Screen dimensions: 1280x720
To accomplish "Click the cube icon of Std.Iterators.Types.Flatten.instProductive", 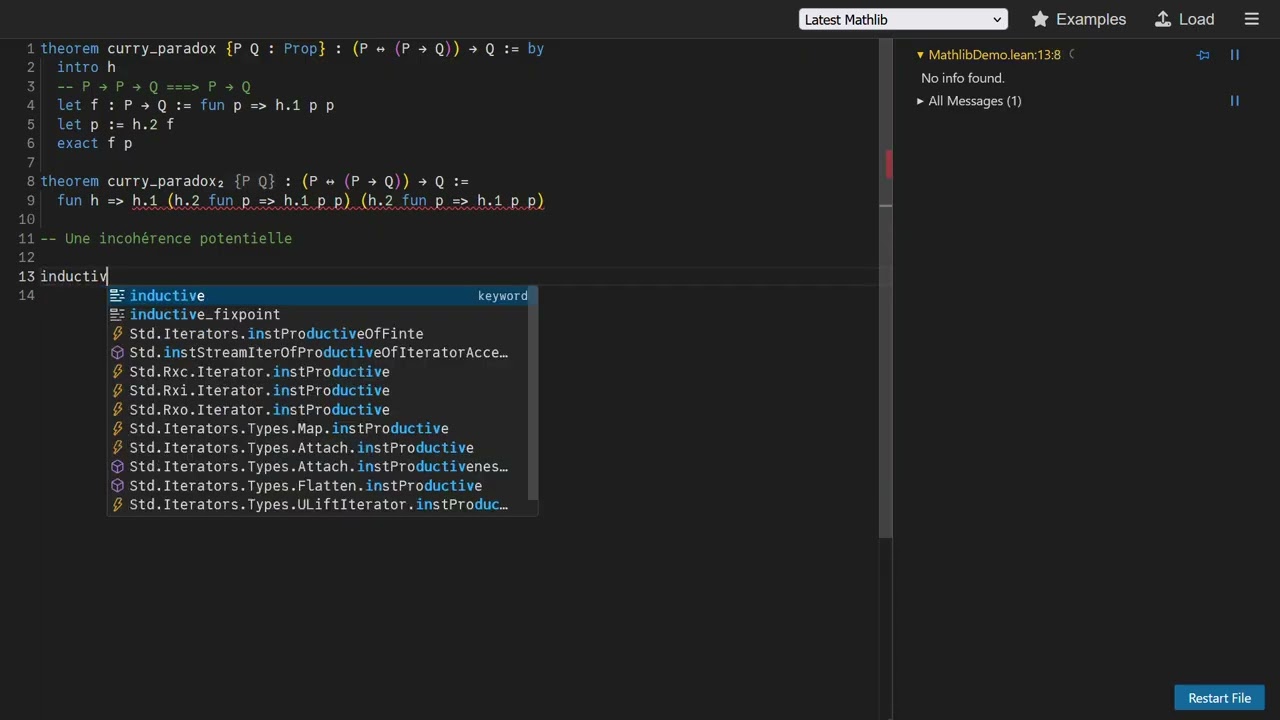I will click(117, 486).
